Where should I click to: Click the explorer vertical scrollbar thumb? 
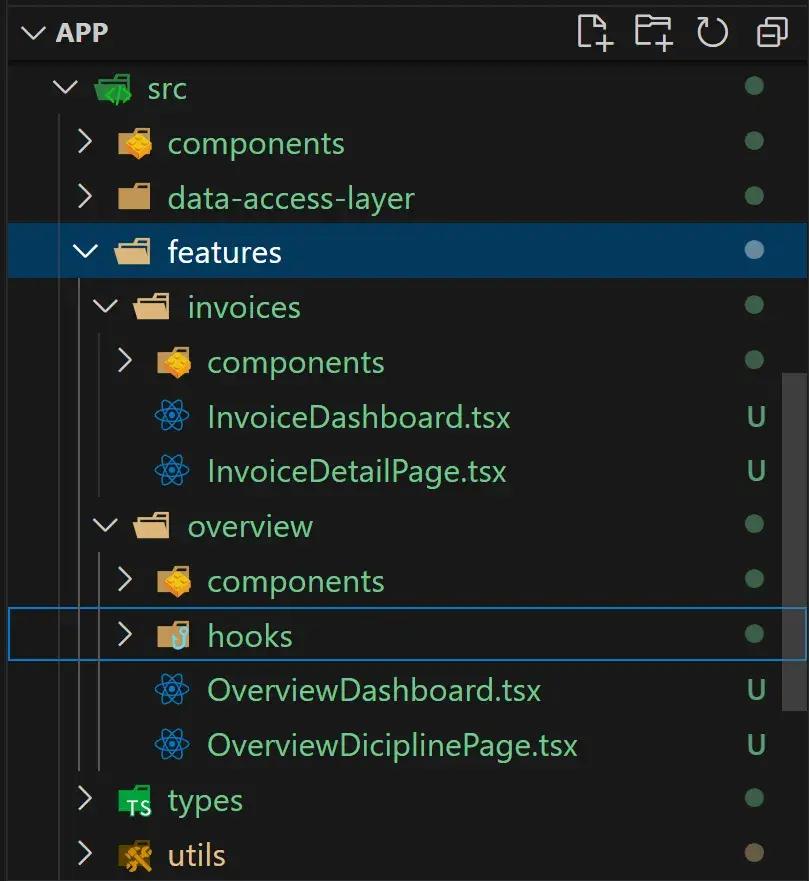794,542
